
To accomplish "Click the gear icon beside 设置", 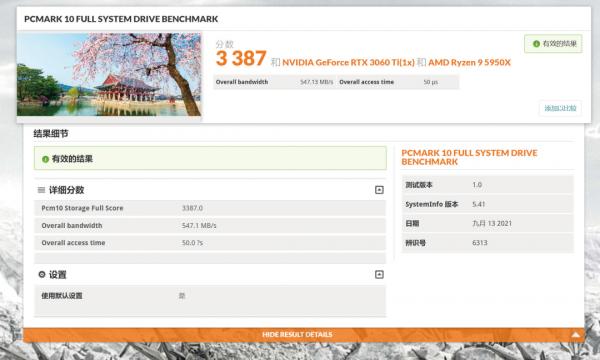I will click(x=42, y=274).
